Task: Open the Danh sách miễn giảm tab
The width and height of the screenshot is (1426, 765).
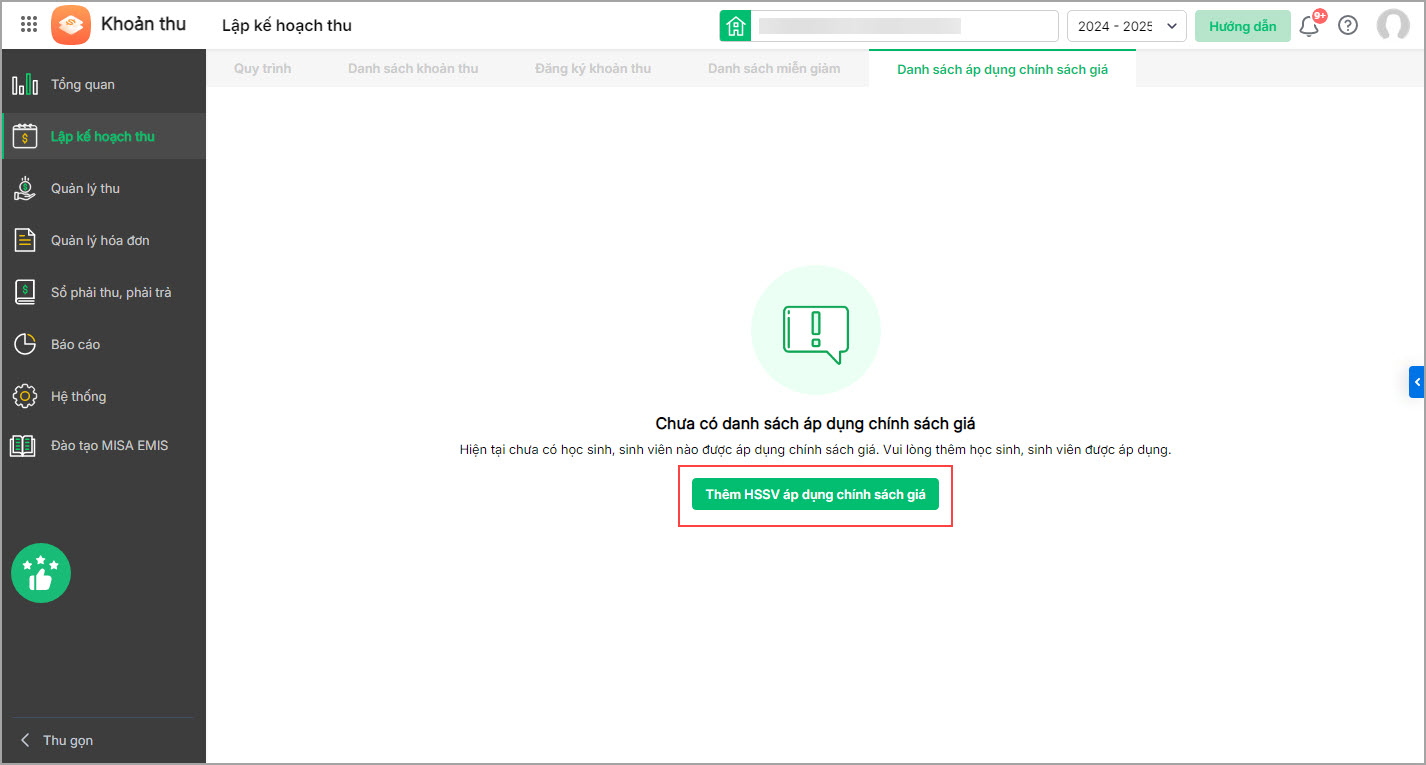Action: (x=774, y=69)
